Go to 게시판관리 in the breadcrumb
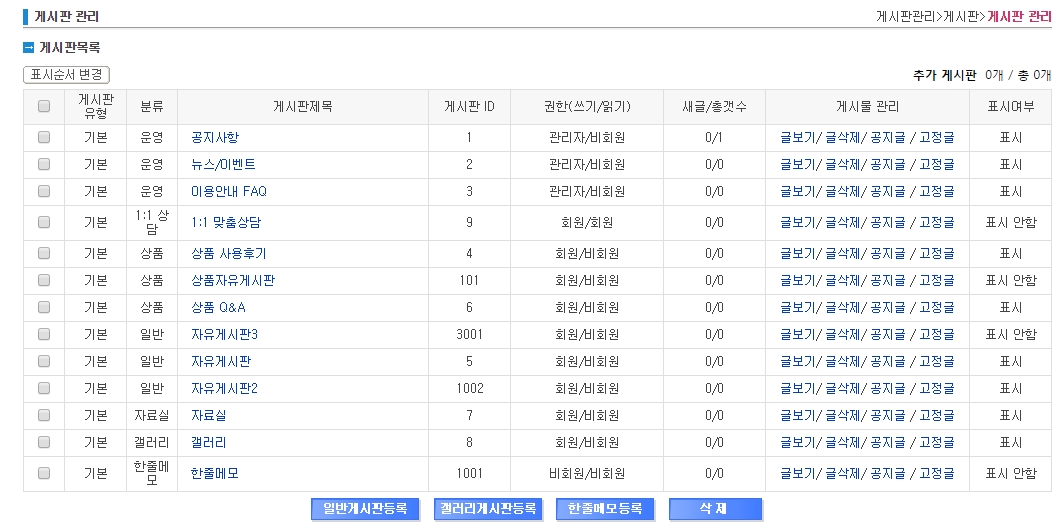Viewport: 1061px width, 532px height. coord(905,17)
